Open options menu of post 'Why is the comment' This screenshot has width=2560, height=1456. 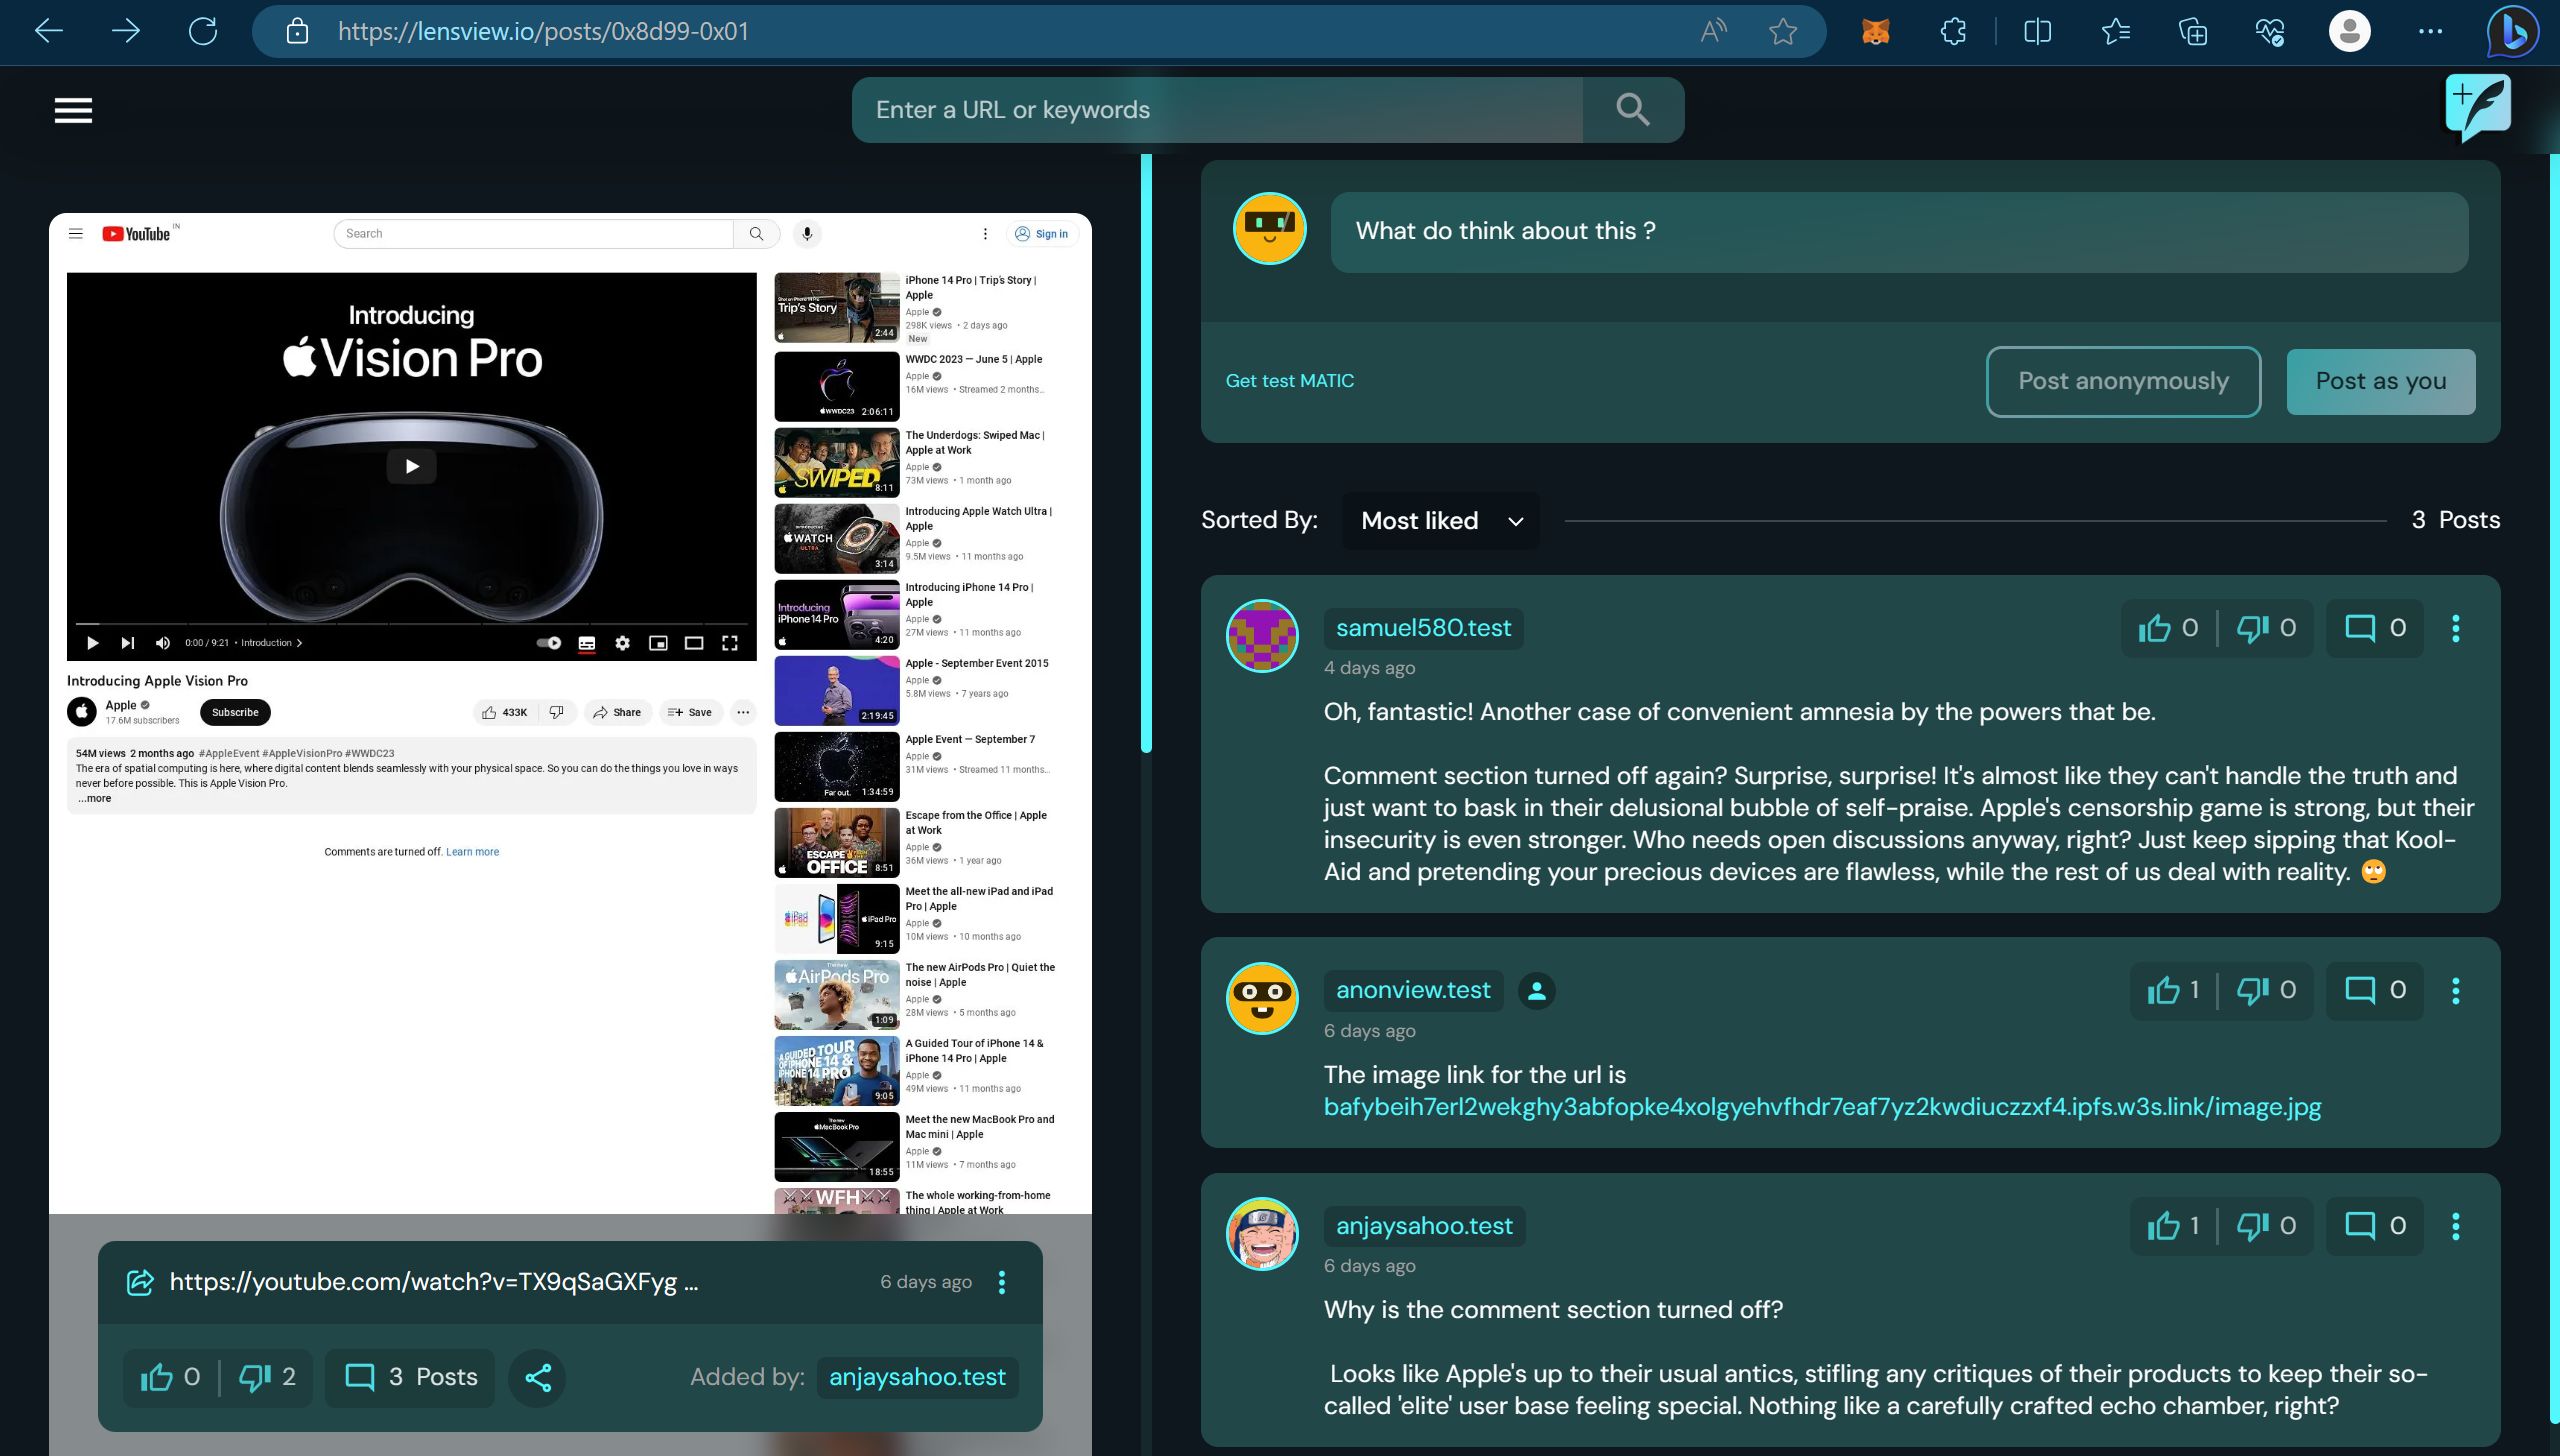(2456, 1226)
